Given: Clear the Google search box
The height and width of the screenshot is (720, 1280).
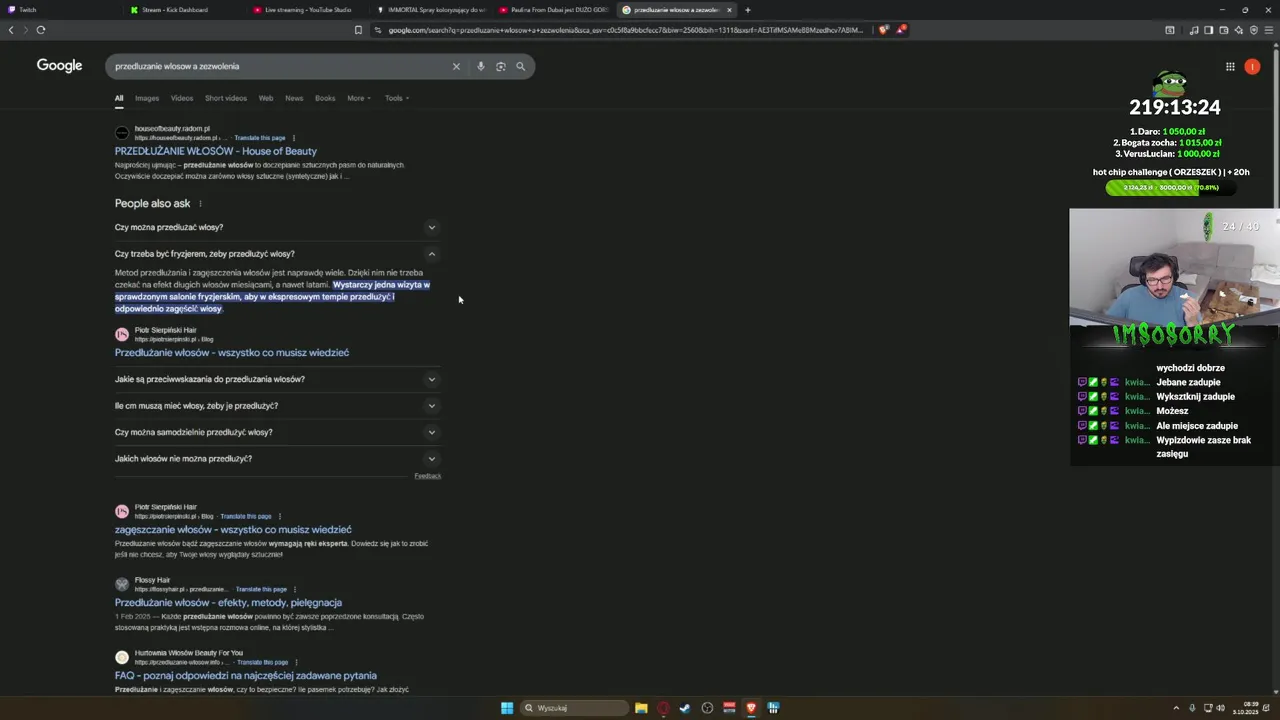Looking at the screenshot, I should pyautogui.click(x=456, y=66).
